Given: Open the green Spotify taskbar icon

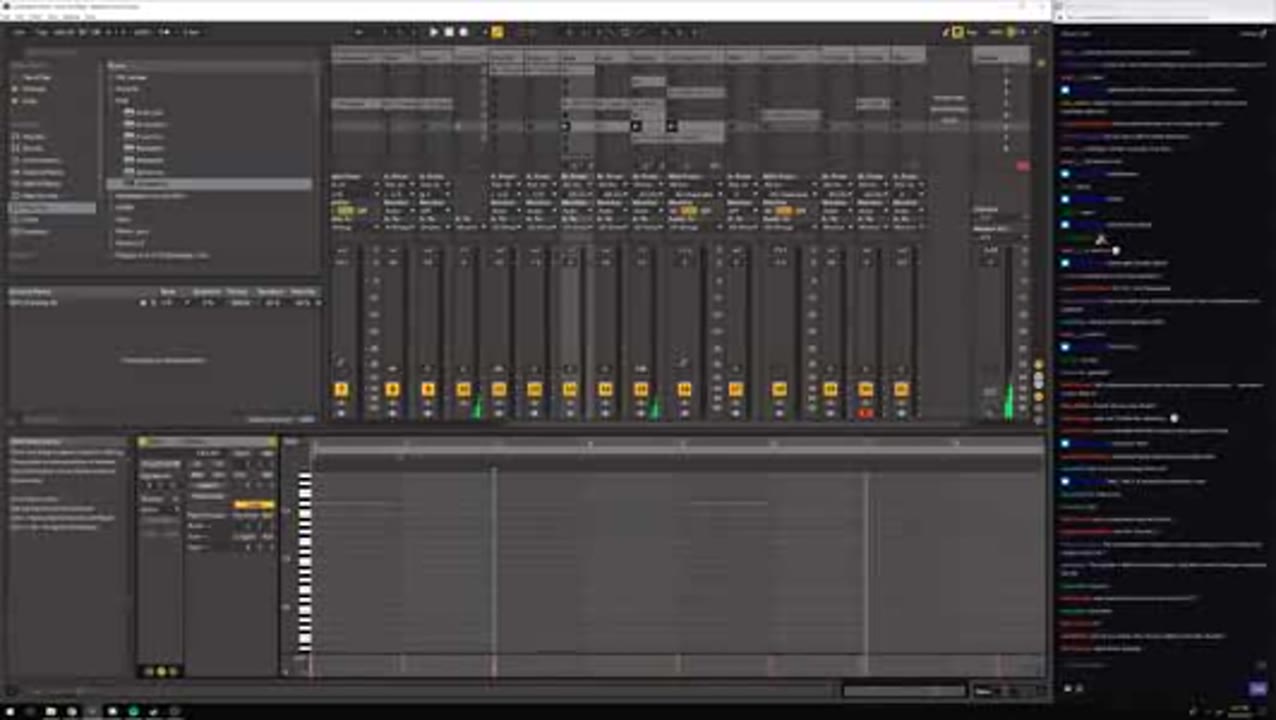Looking at the screenshot, I should [133, 711].
